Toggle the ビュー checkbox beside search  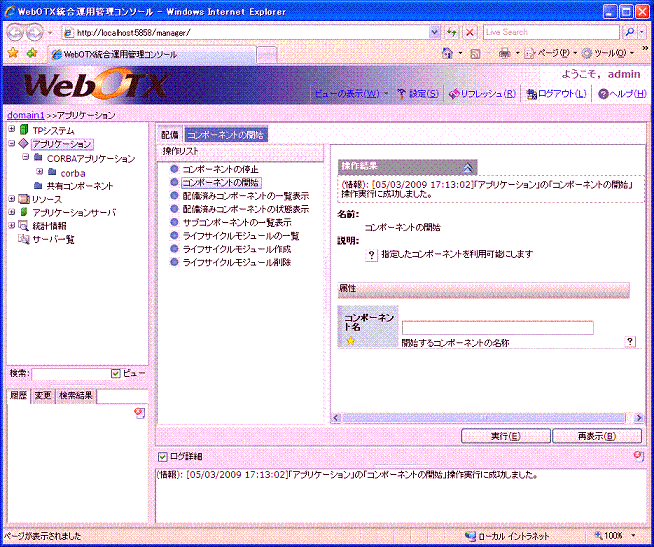(116, 373)
